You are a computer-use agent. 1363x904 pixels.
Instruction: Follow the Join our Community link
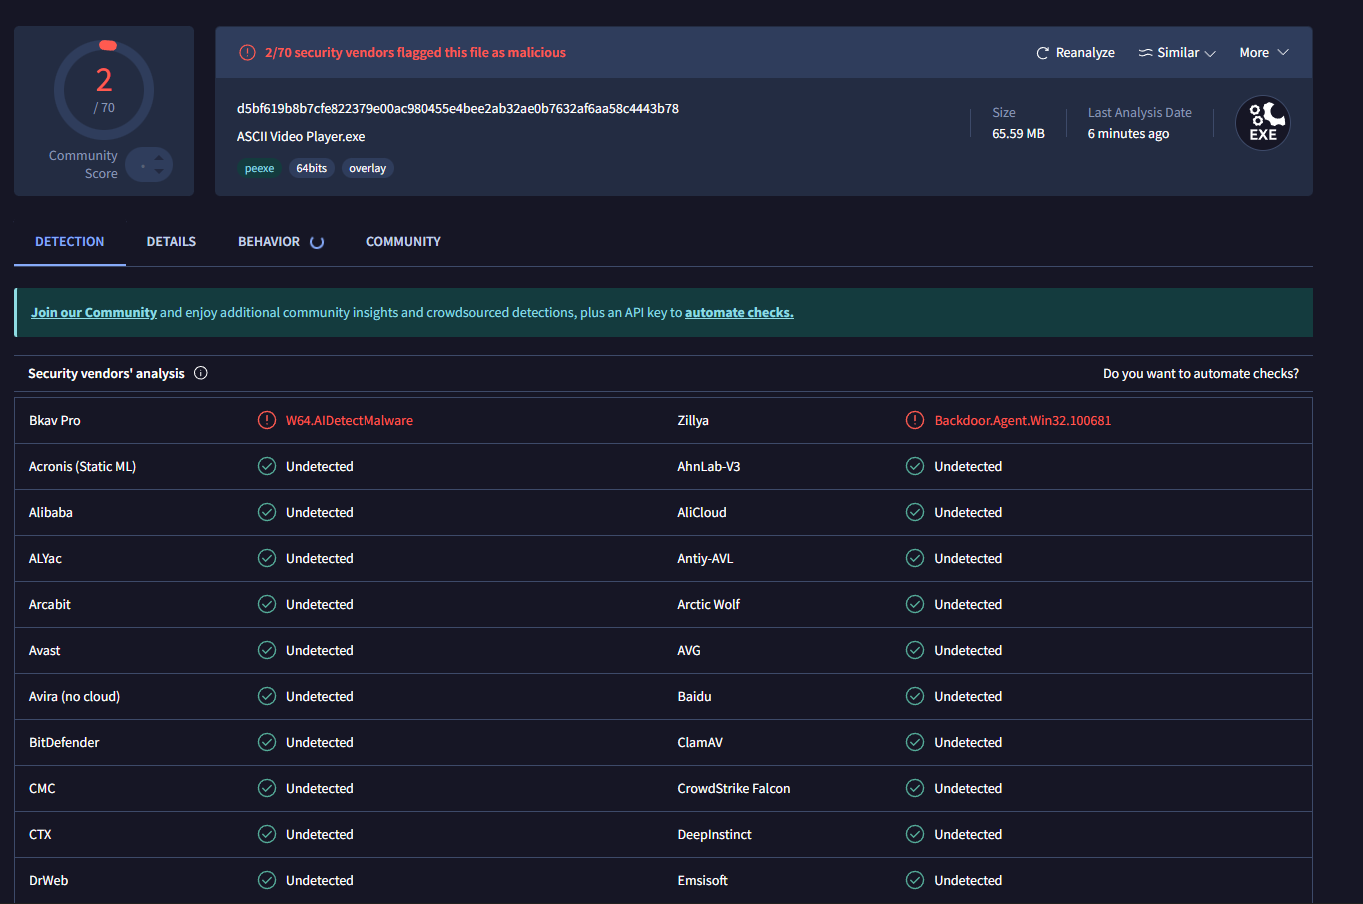click(94, 313)
